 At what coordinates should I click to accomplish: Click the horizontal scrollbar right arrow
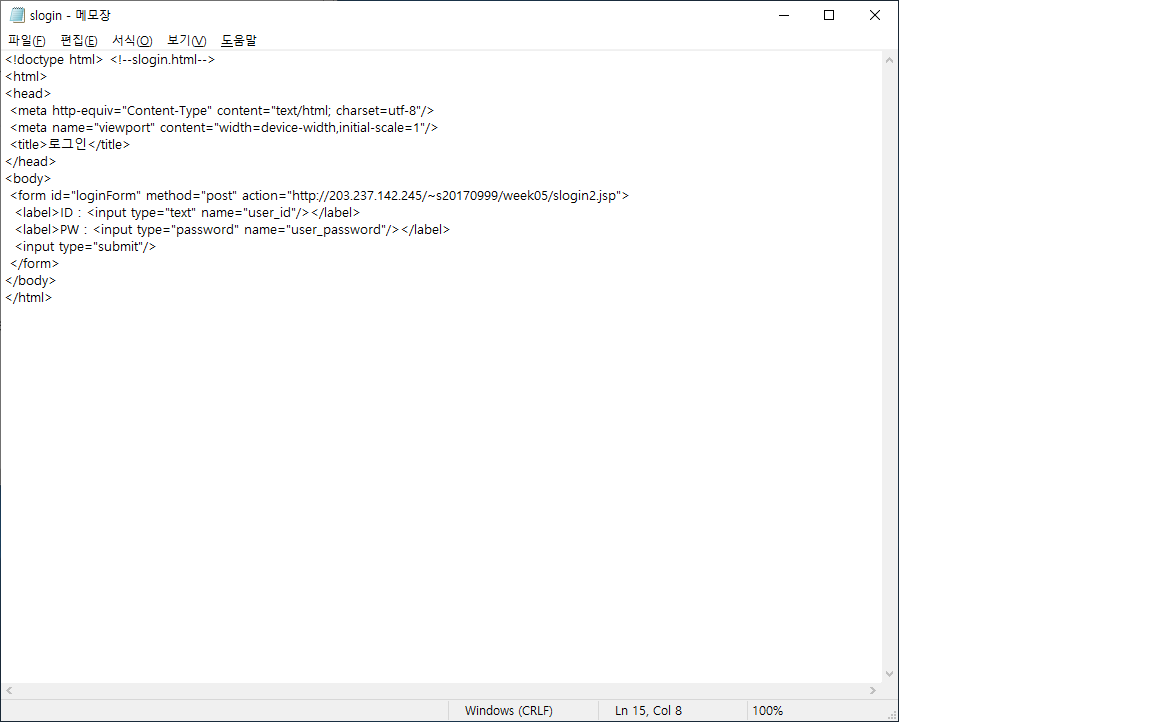tap(872, 691)
